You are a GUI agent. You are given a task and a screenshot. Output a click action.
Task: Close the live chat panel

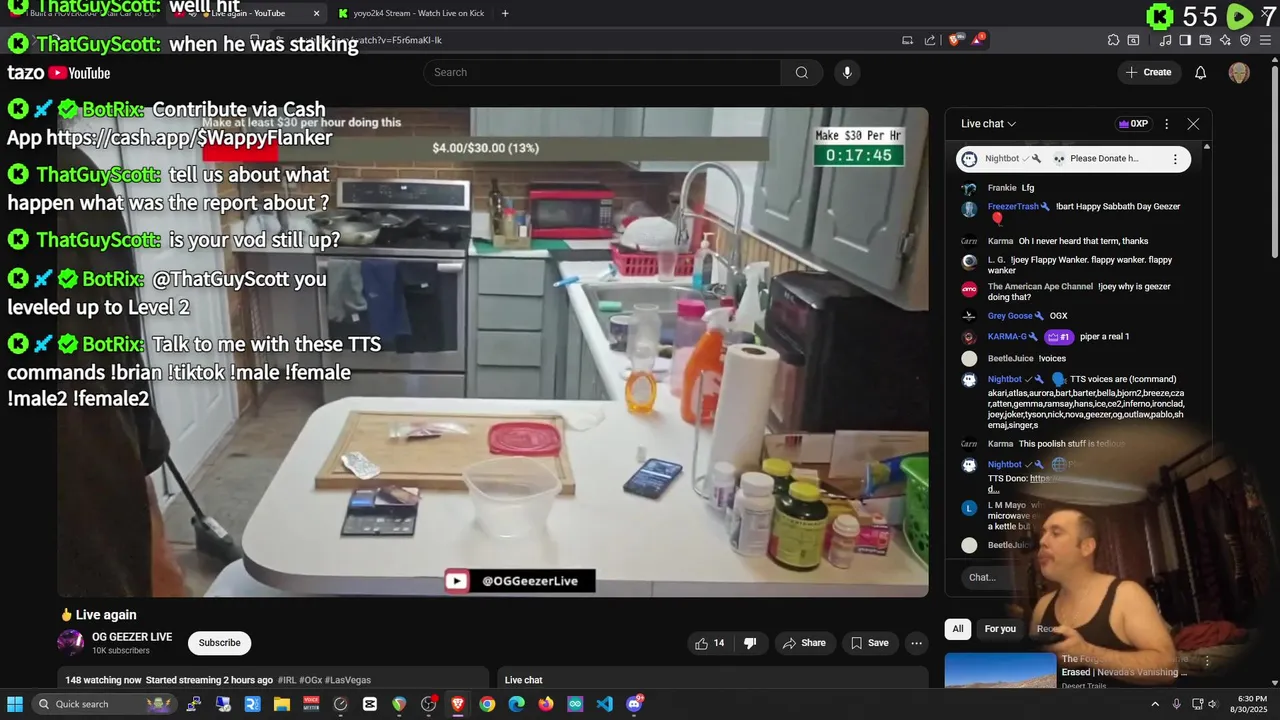(x=1193, y=124)
